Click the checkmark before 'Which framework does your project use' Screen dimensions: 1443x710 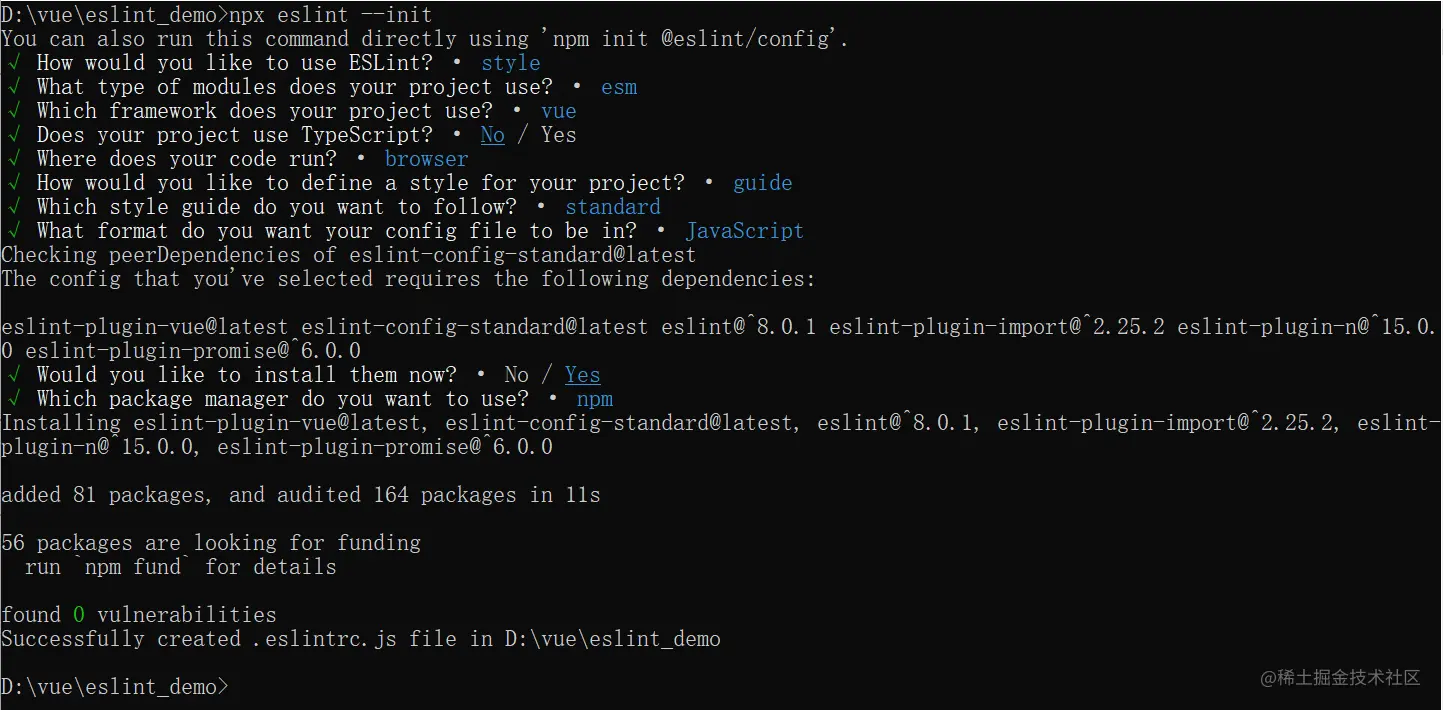(x=13, y=111)
